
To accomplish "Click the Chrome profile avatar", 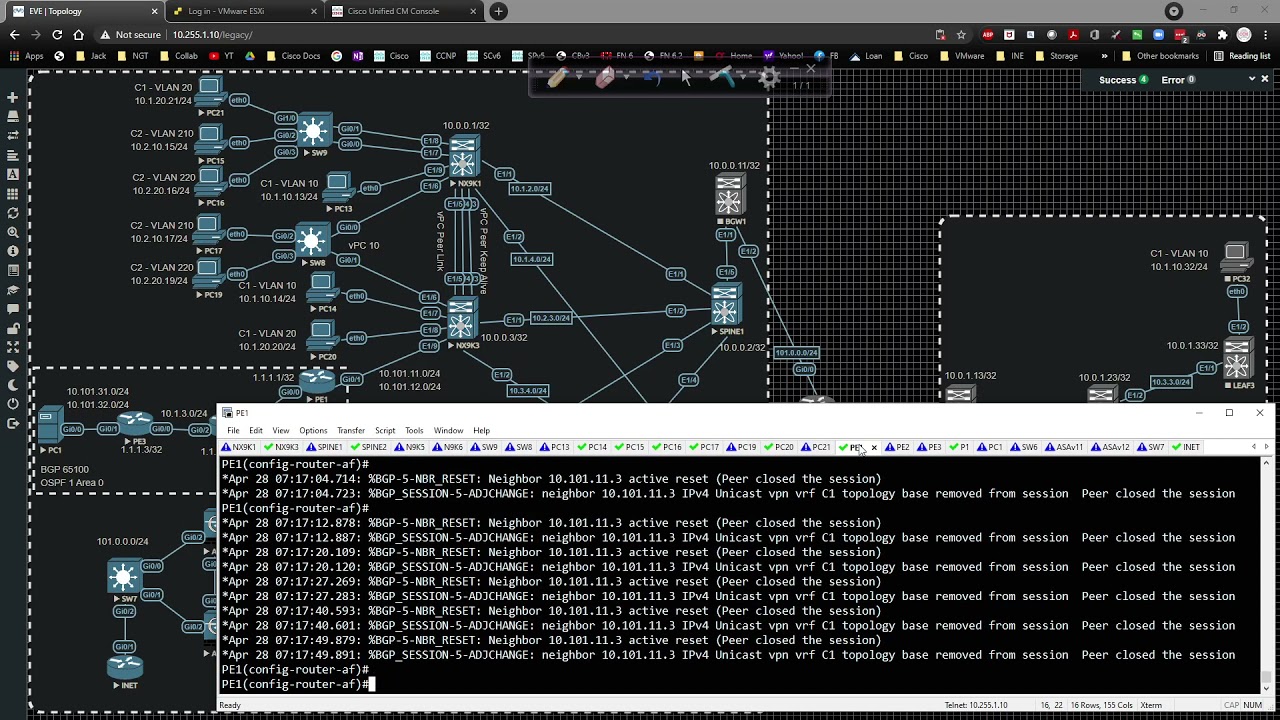I will point(1244,34).
